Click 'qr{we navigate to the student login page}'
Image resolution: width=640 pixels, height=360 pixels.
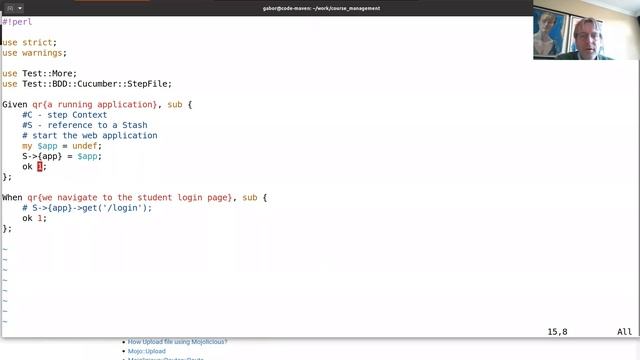pos(130,198)
